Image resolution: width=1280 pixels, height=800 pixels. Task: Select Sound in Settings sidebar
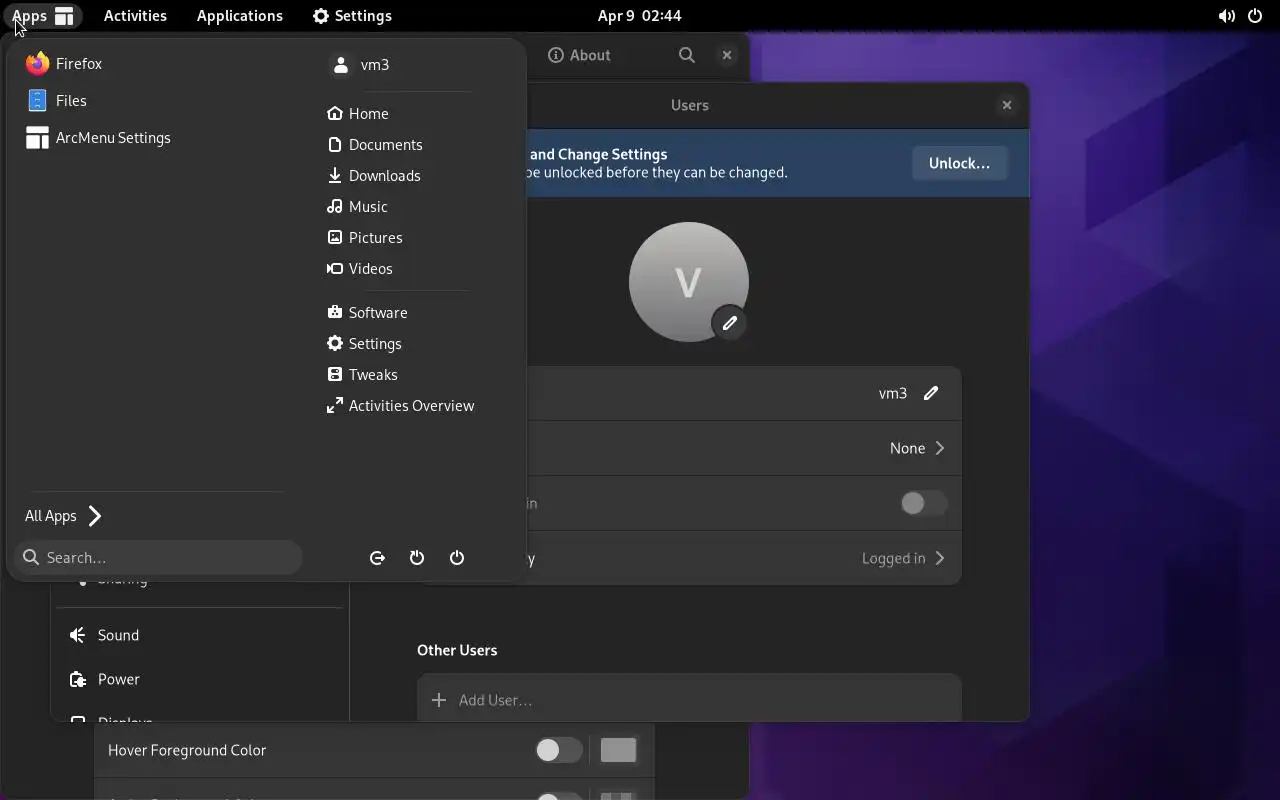pyautogui.click(x=200, y=635)
